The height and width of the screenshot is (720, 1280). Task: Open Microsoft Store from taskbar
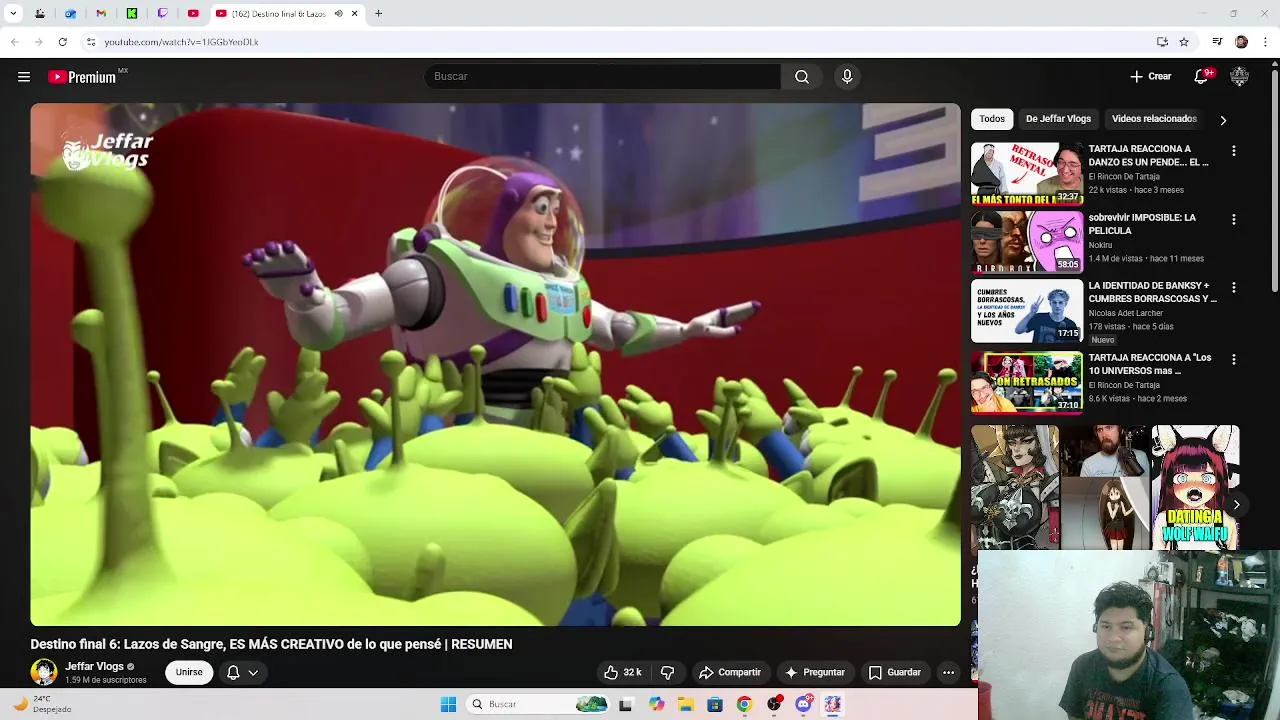(714, 704)
